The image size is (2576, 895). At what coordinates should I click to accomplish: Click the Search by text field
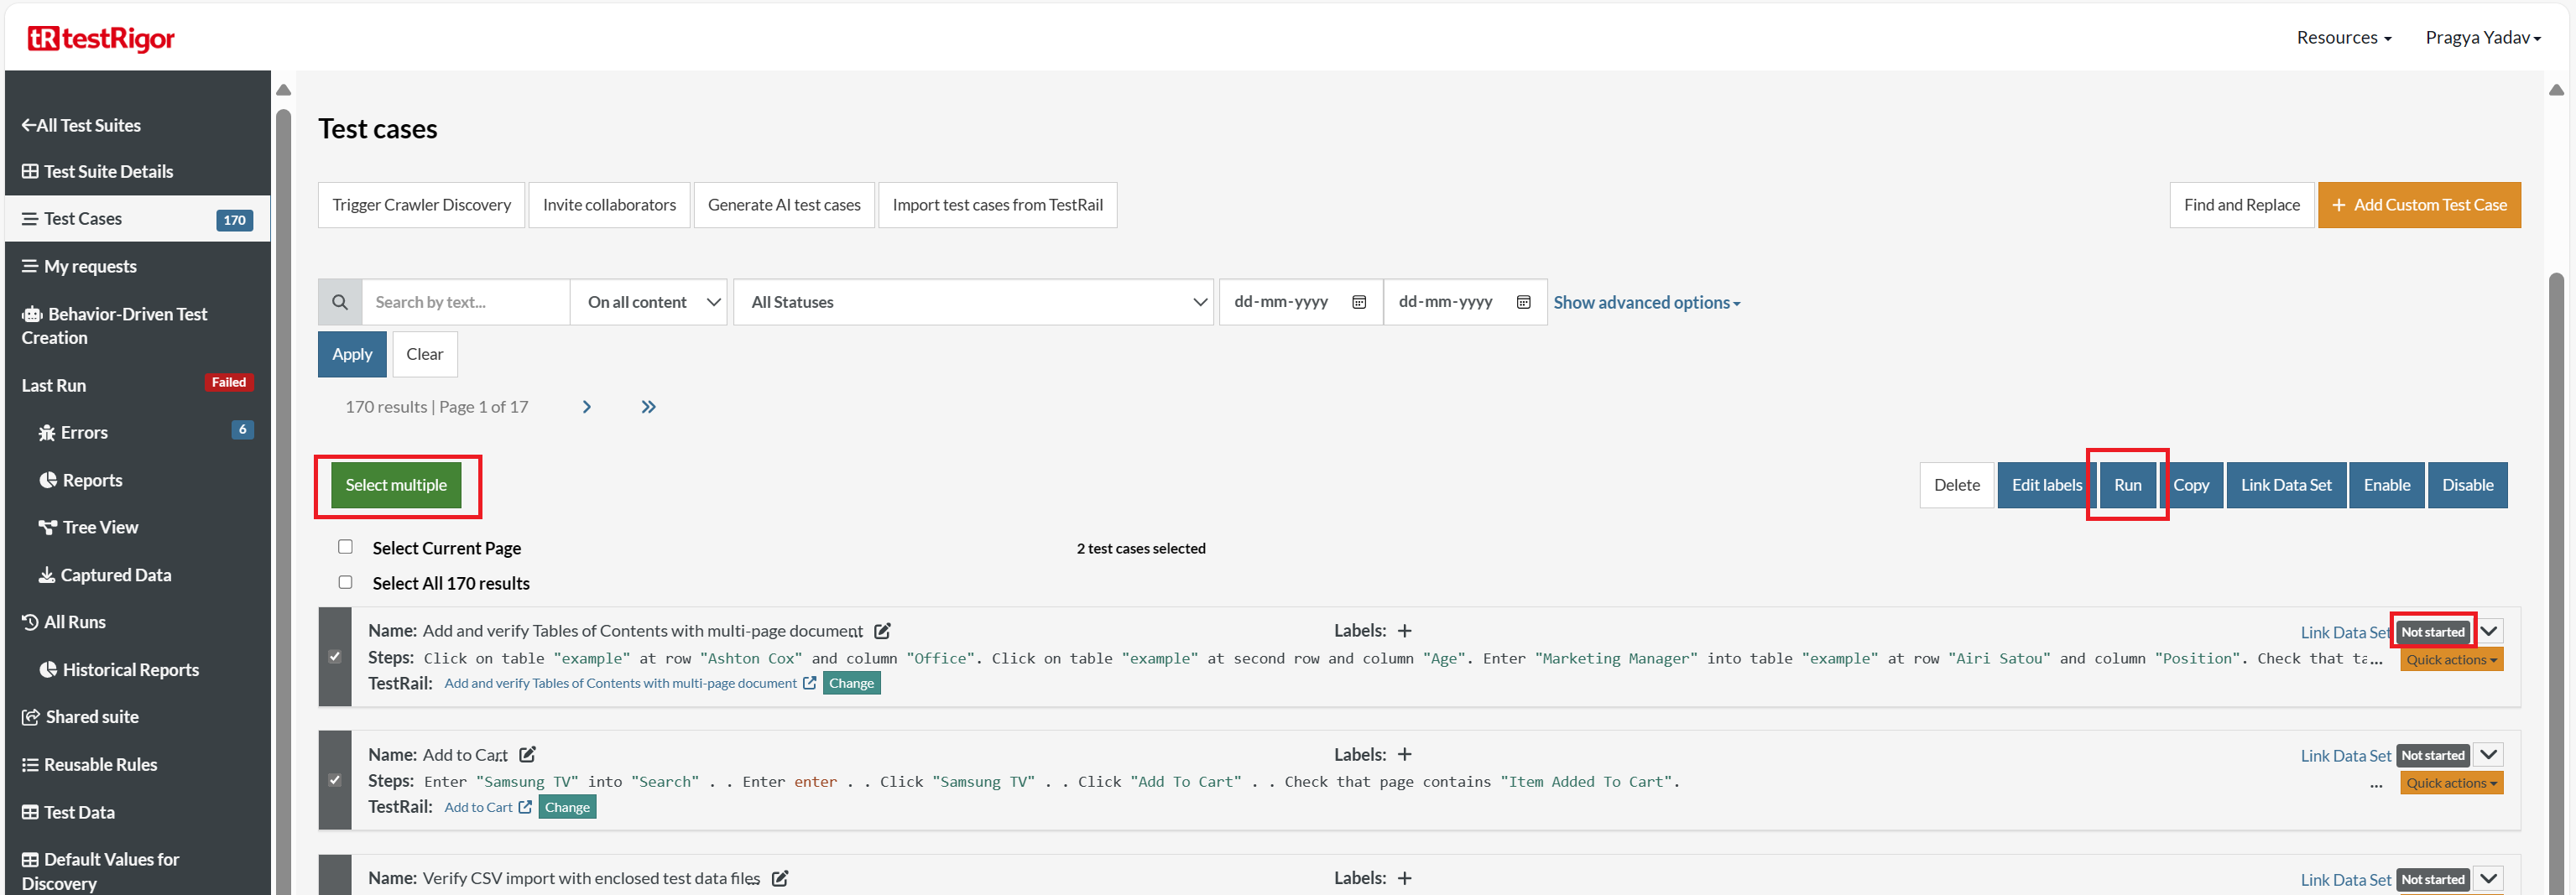click(466, 302)
